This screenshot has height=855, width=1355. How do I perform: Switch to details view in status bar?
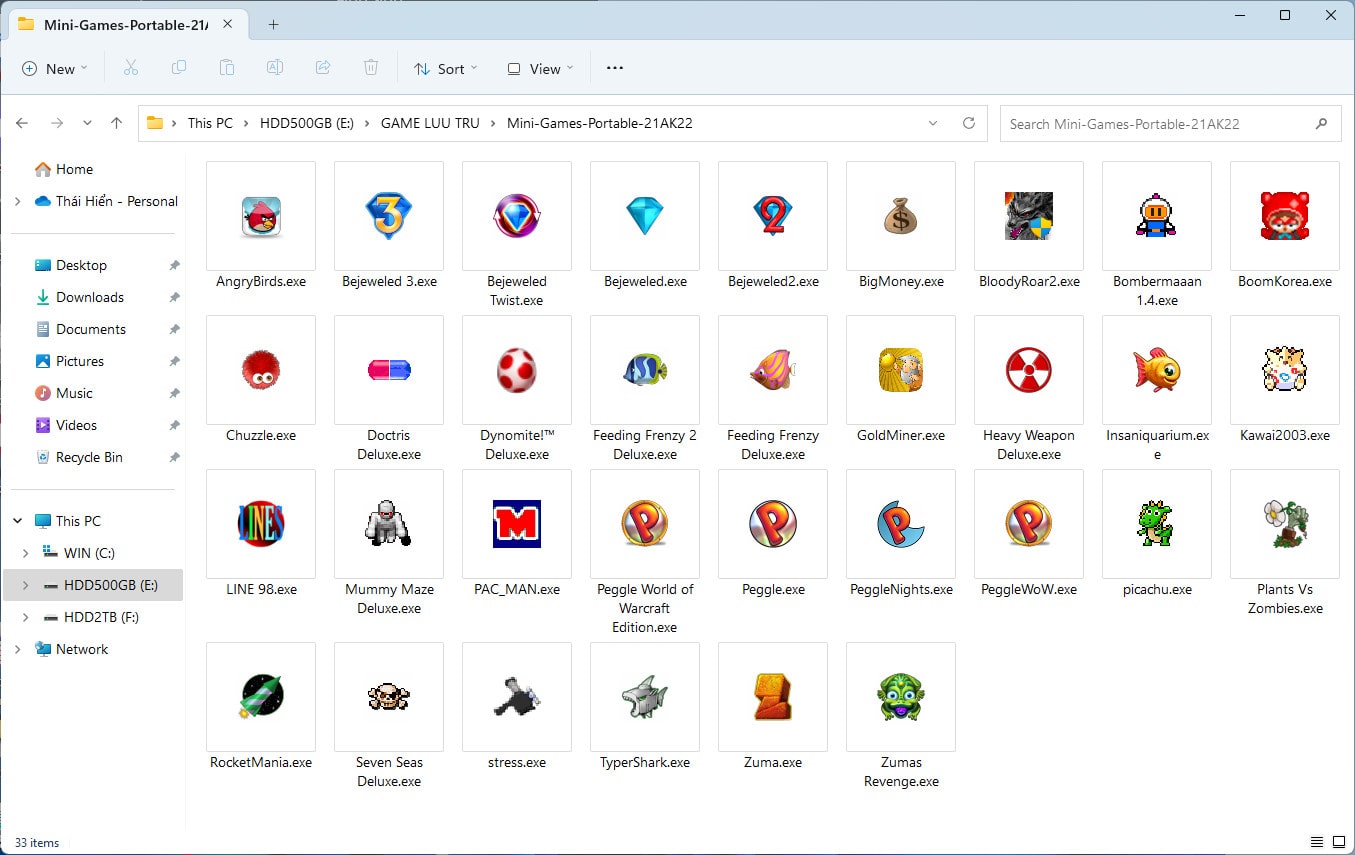coord(1317,842)
